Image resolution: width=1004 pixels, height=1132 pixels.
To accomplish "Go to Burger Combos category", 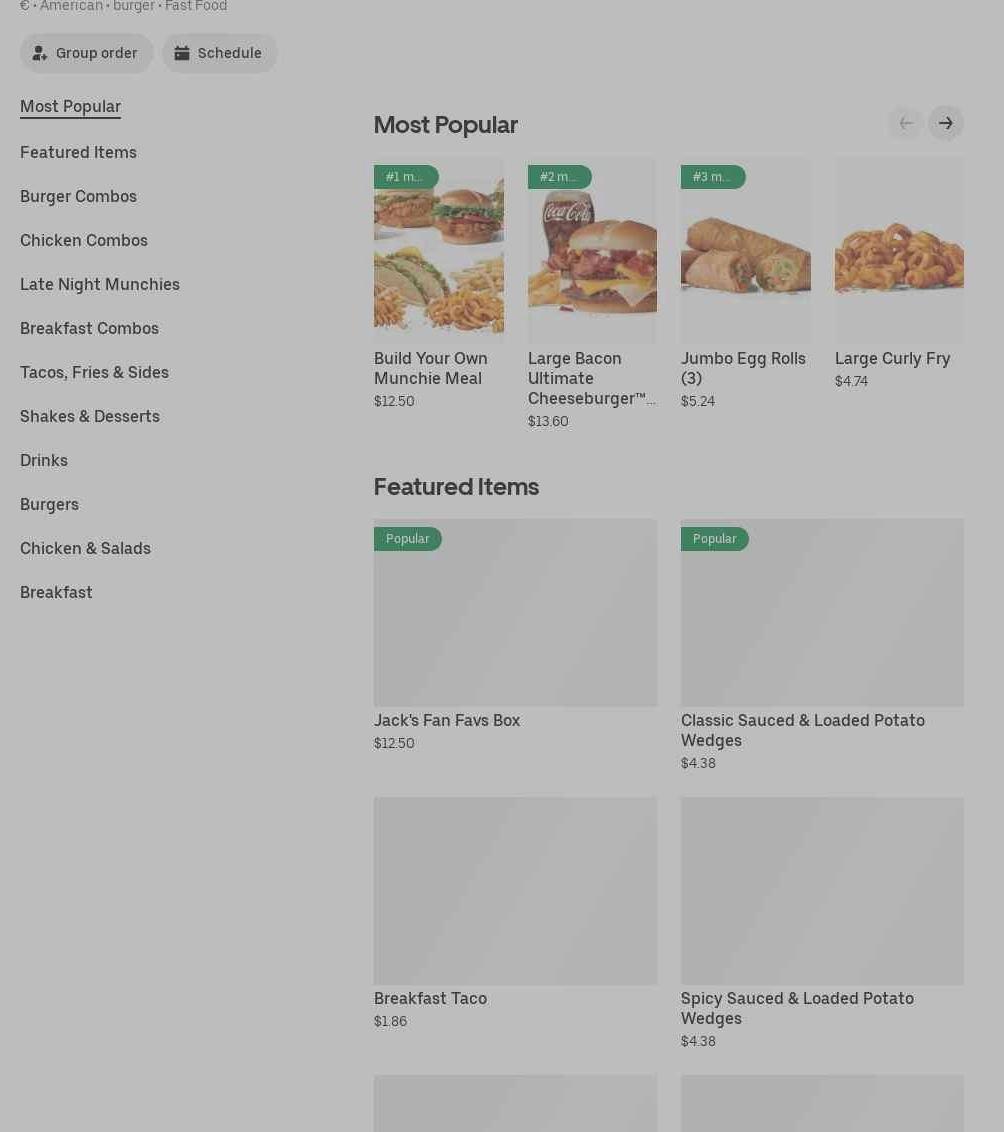I will 78,196.
